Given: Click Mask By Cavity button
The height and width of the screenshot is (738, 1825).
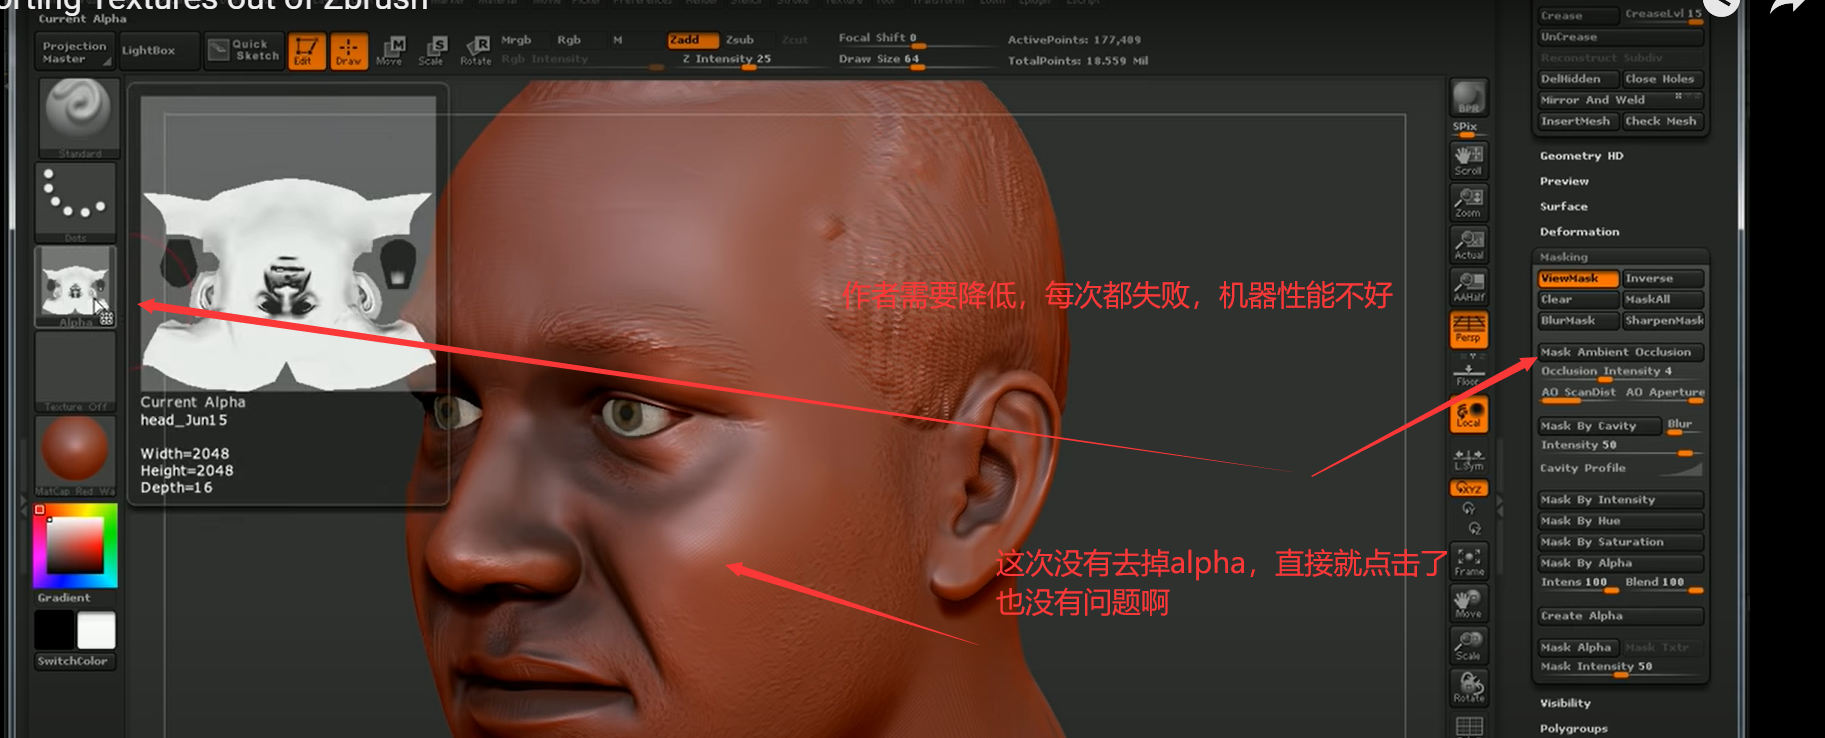Looking at the screenshot, I should tap(1599, 425).
